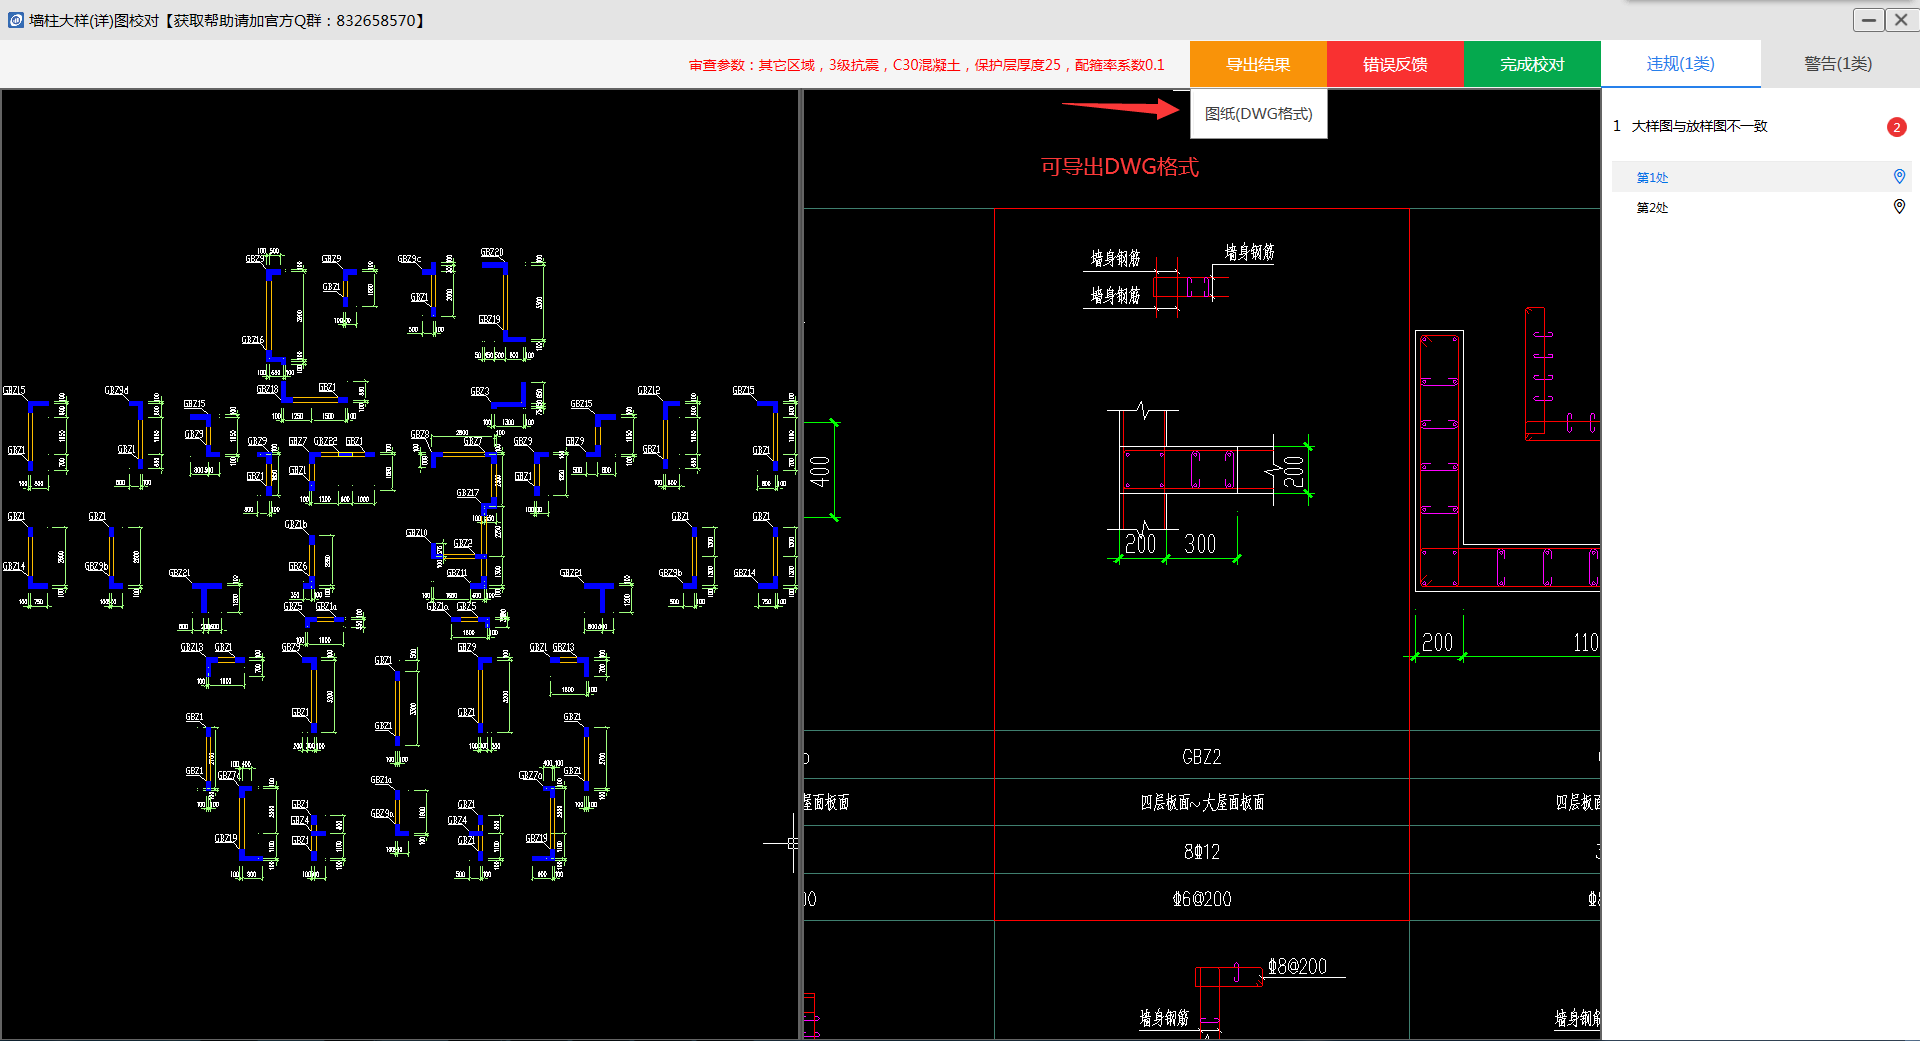Click the green 400 dimension in the drawing
This screenshot has width=1920, height=1041.
820,470
